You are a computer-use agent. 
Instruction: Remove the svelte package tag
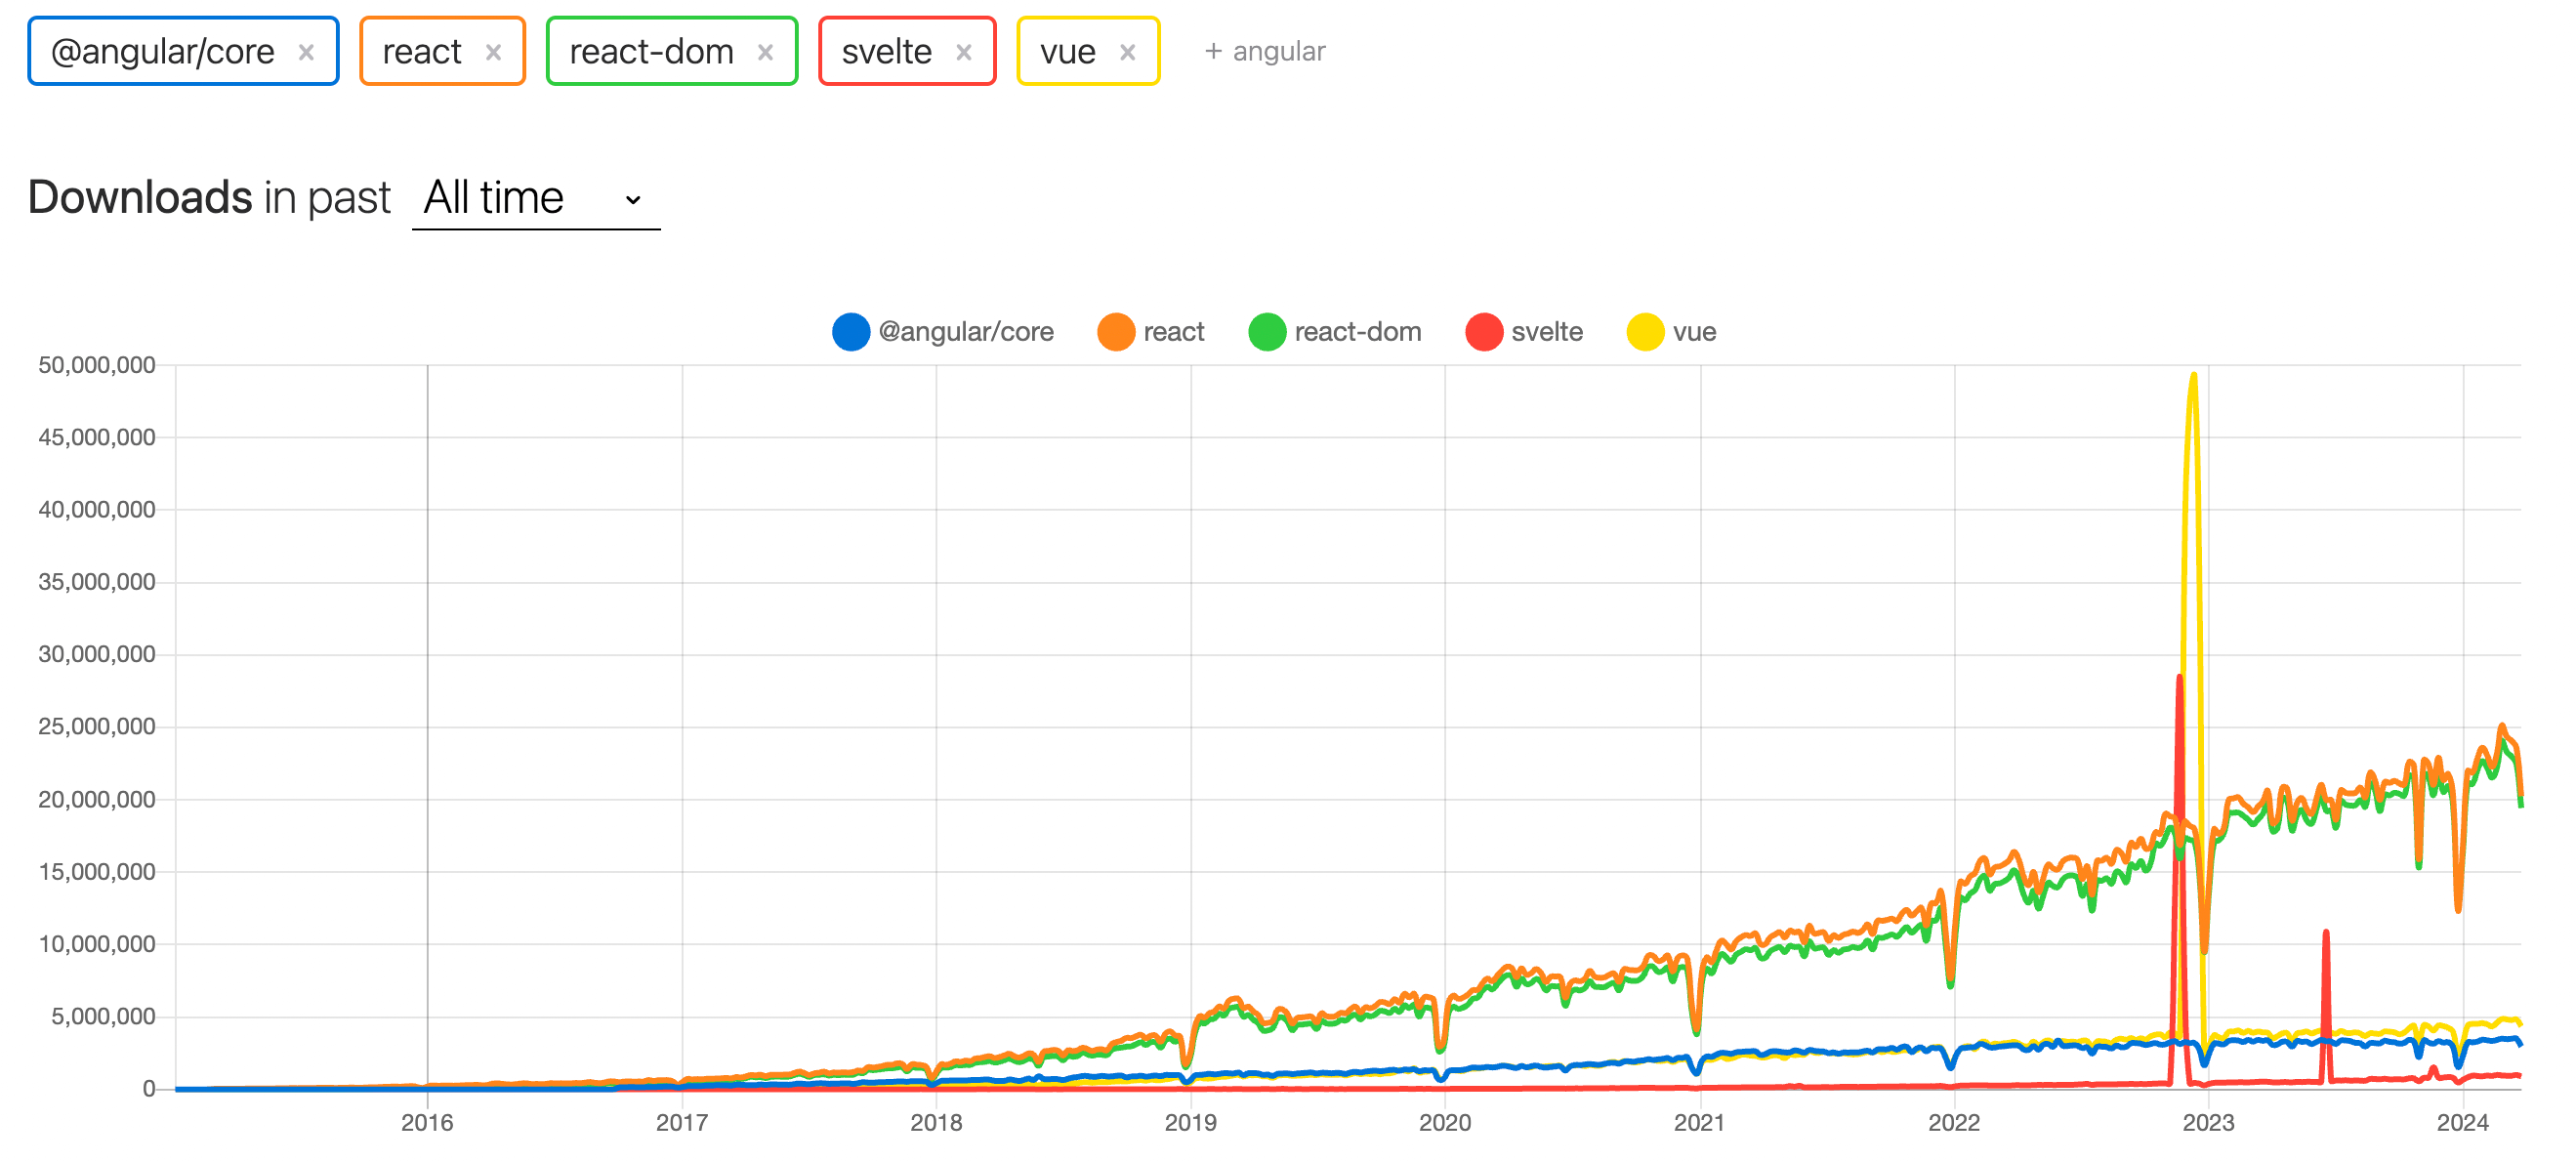coord(963,52)
